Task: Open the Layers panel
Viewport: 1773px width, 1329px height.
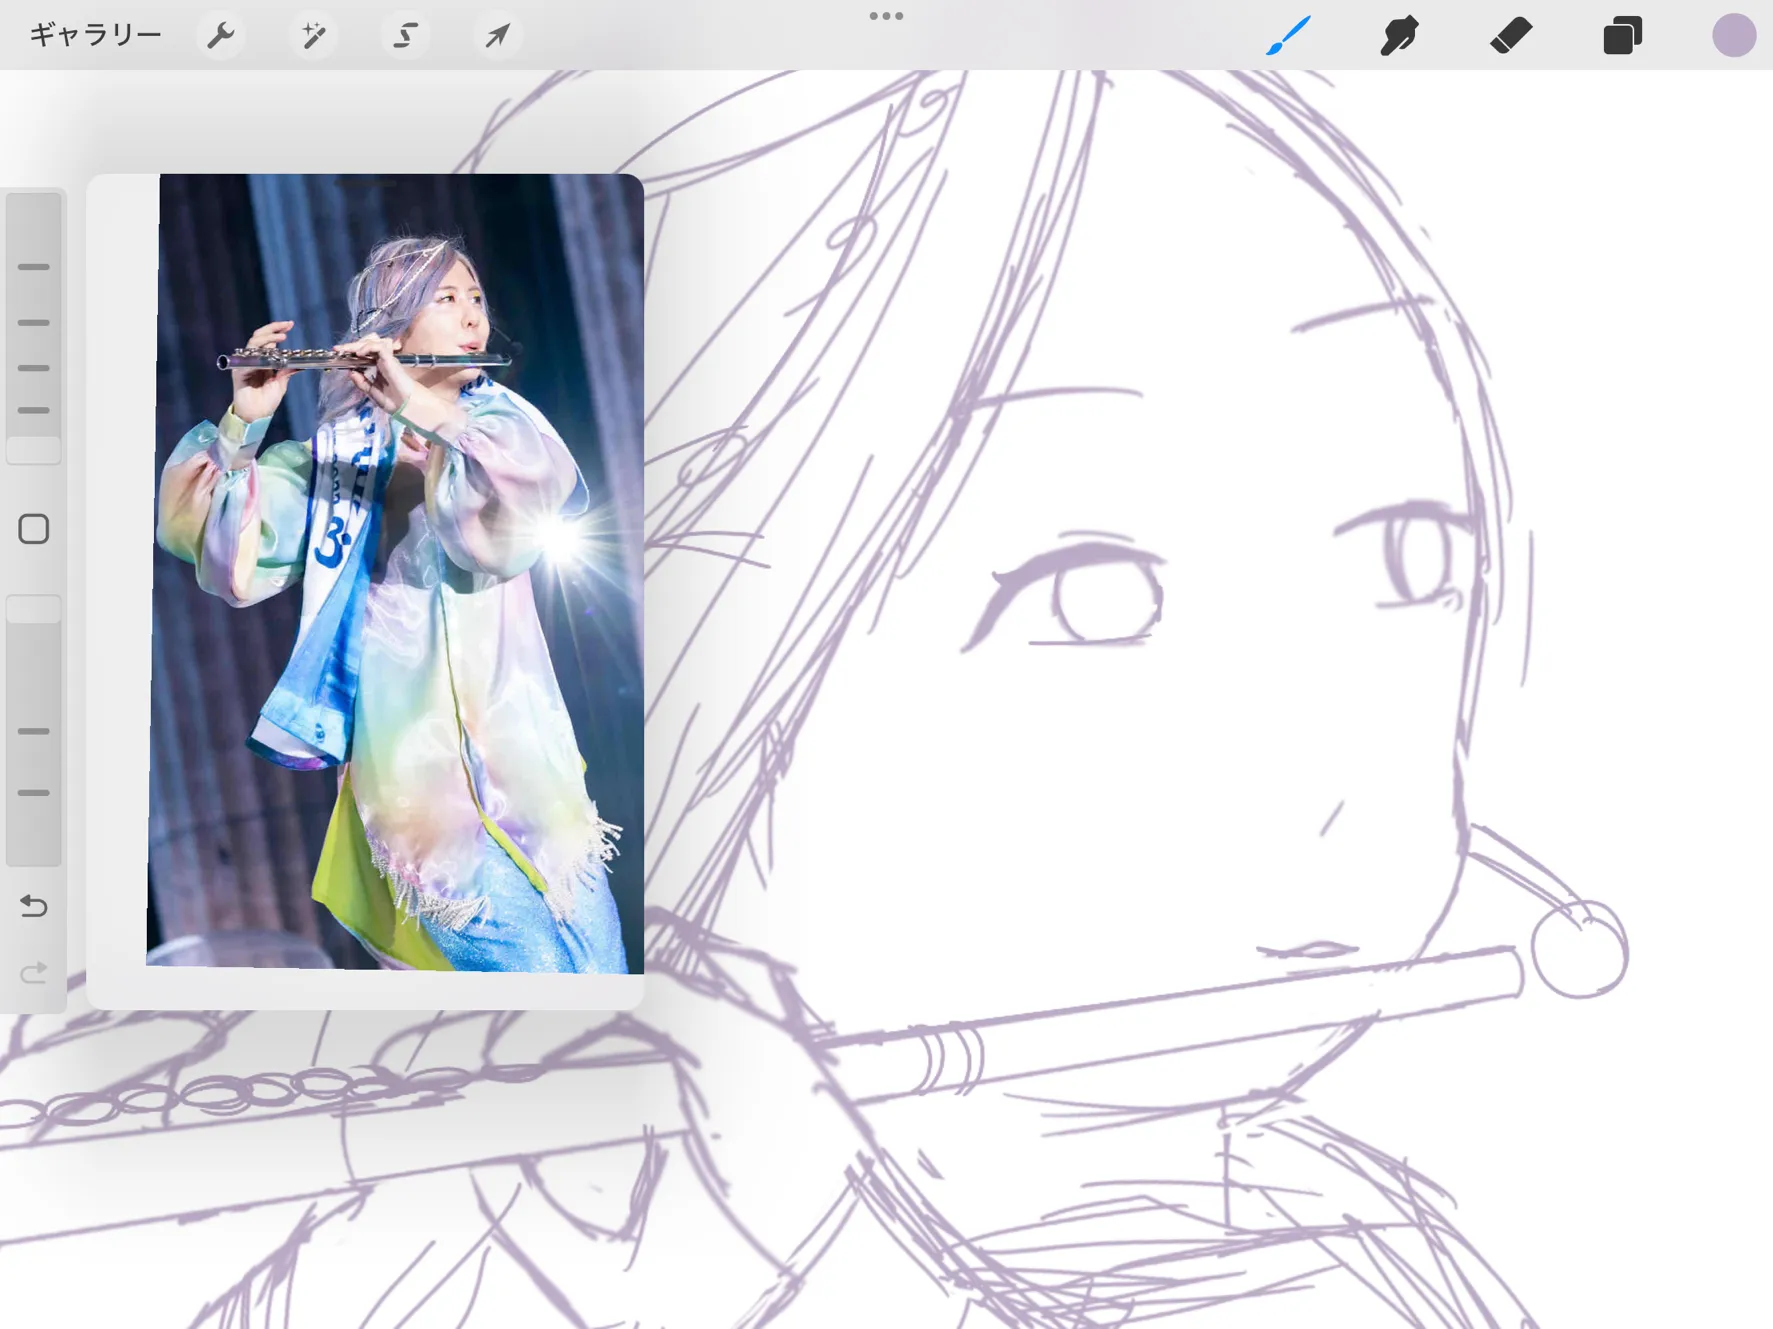Action: (x=1622, y=35)
